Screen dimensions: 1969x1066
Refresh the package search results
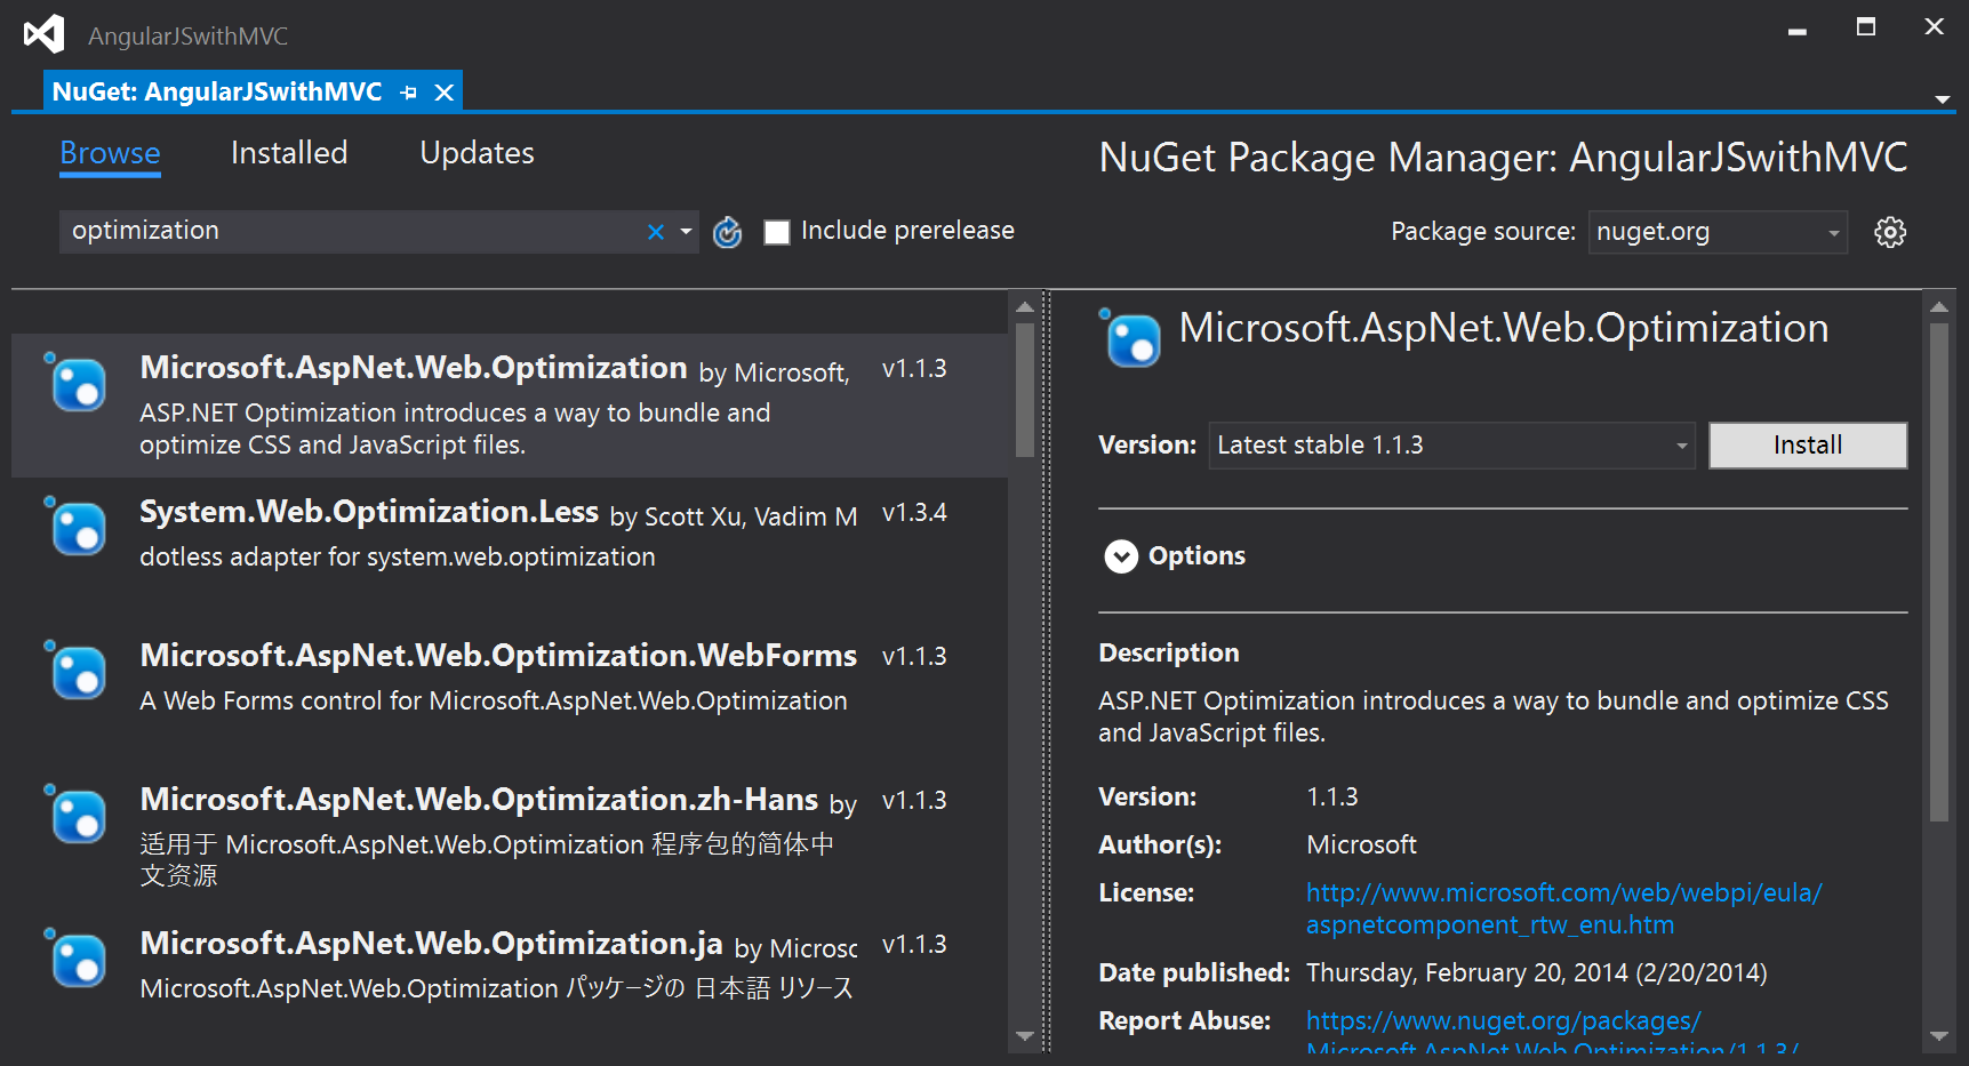(x=727, y=232)
